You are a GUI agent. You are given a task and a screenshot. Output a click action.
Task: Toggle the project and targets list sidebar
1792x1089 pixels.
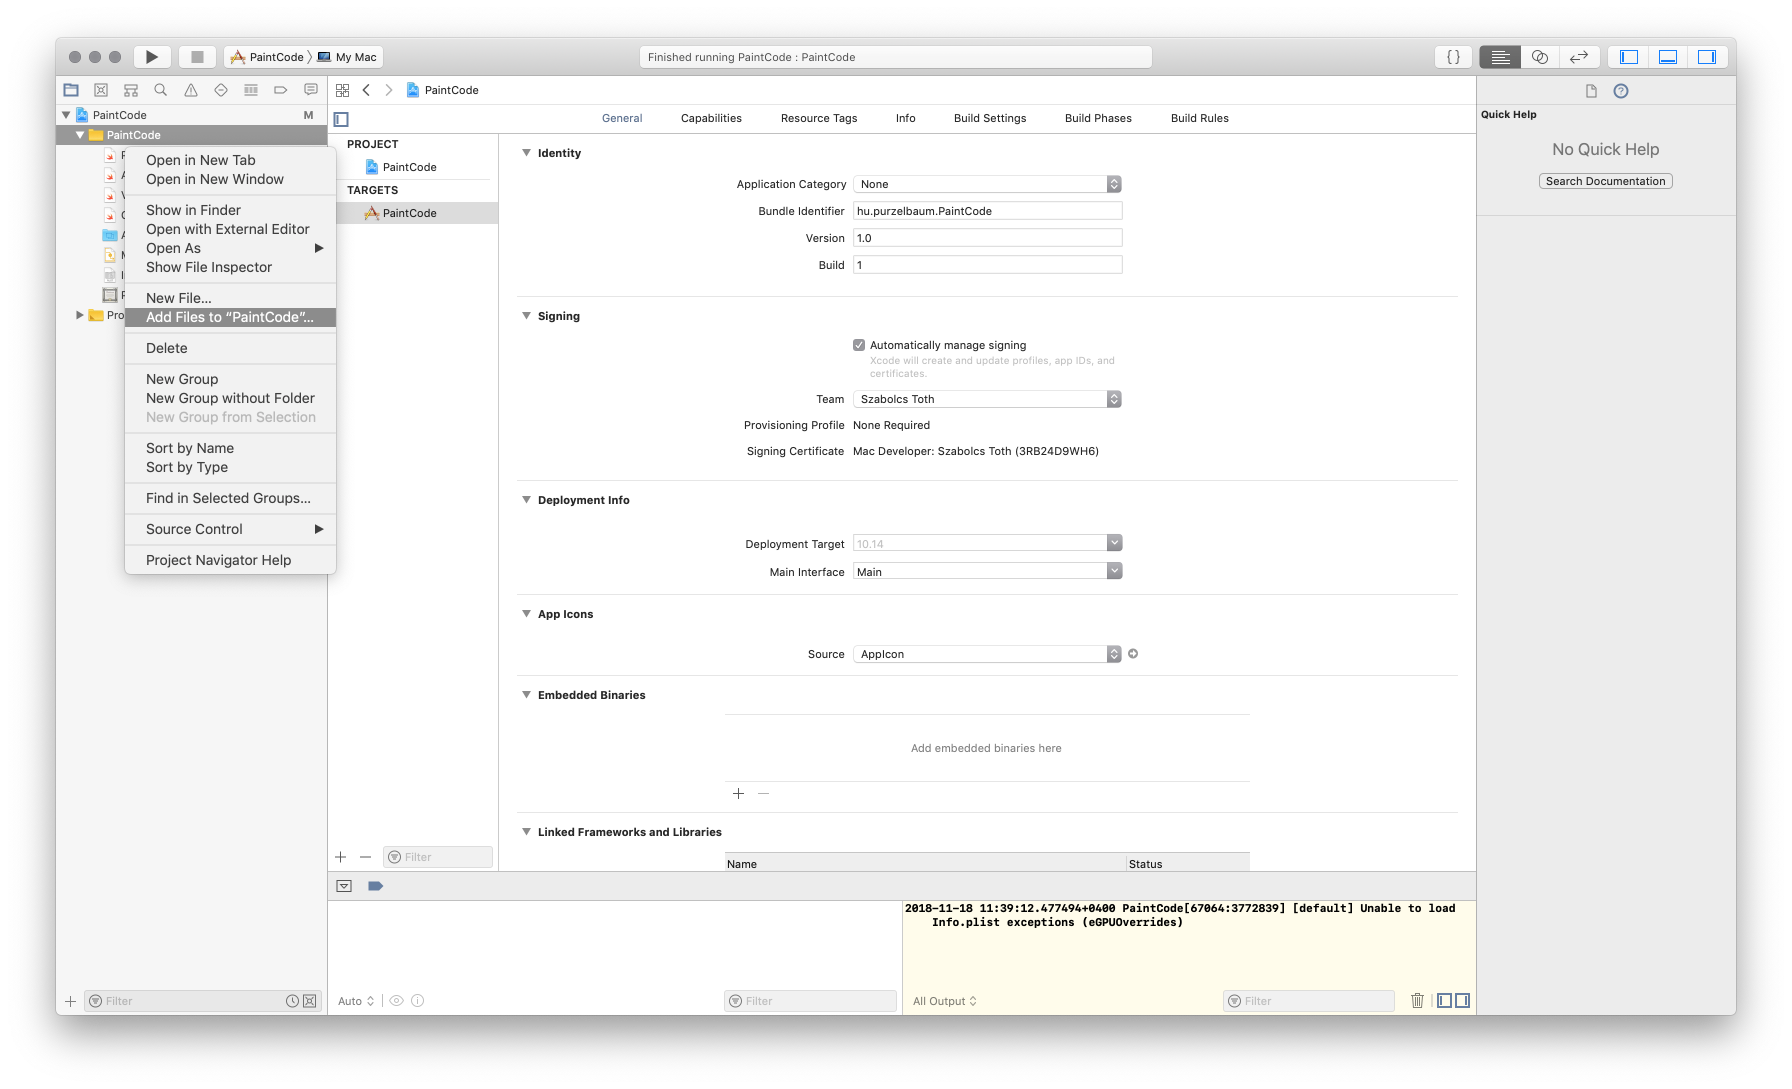(x=341, y=119)
